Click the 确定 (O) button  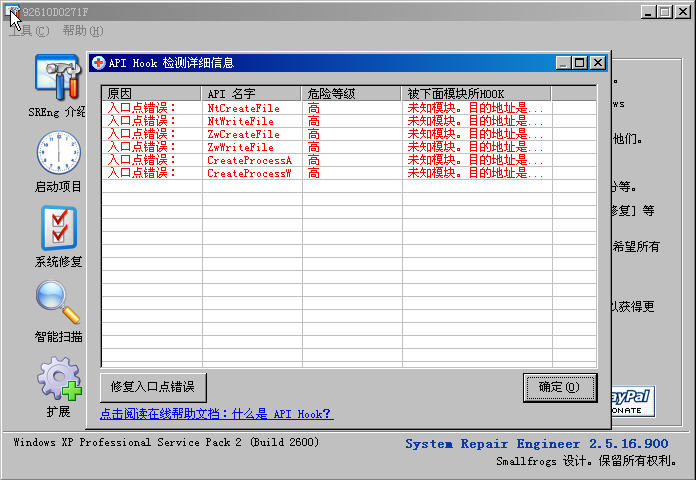pos(560,387)
